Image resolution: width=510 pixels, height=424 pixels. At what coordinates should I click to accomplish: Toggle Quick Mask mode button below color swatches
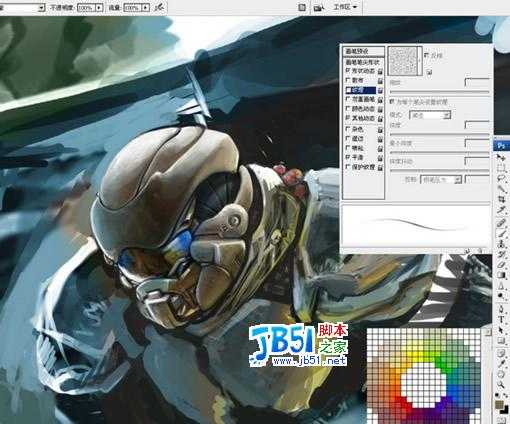click(x=502, y=421)
